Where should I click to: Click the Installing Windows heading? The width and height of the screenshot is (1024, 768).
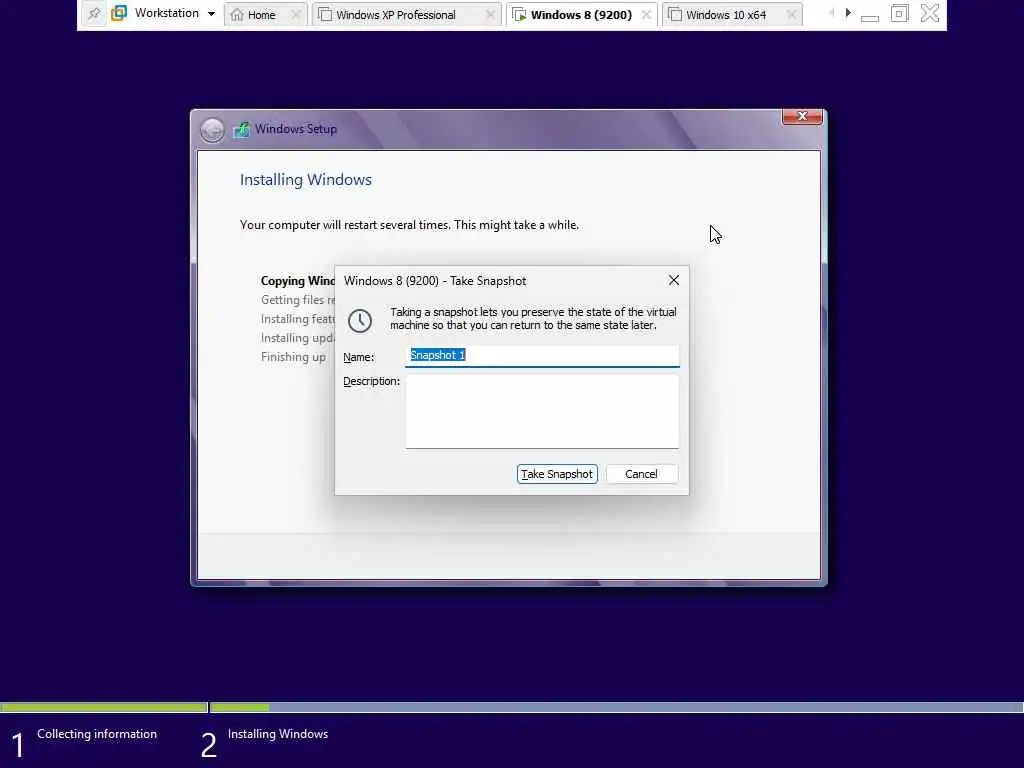[x=306, y=180]
